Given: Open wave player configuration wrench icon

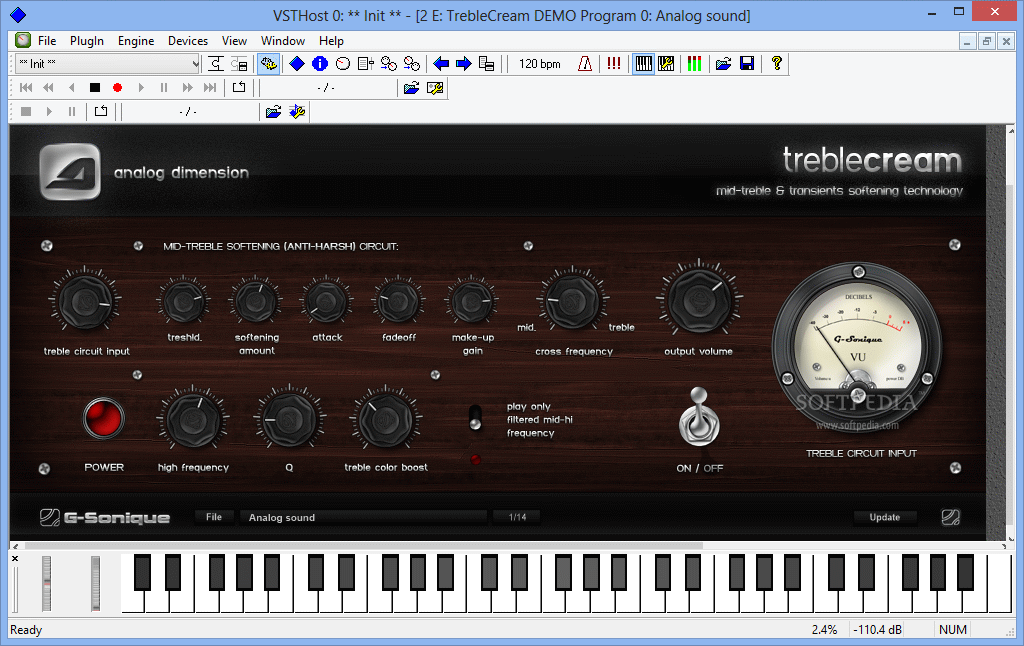Looking at the screenshot, I should [x=297, y=112].
